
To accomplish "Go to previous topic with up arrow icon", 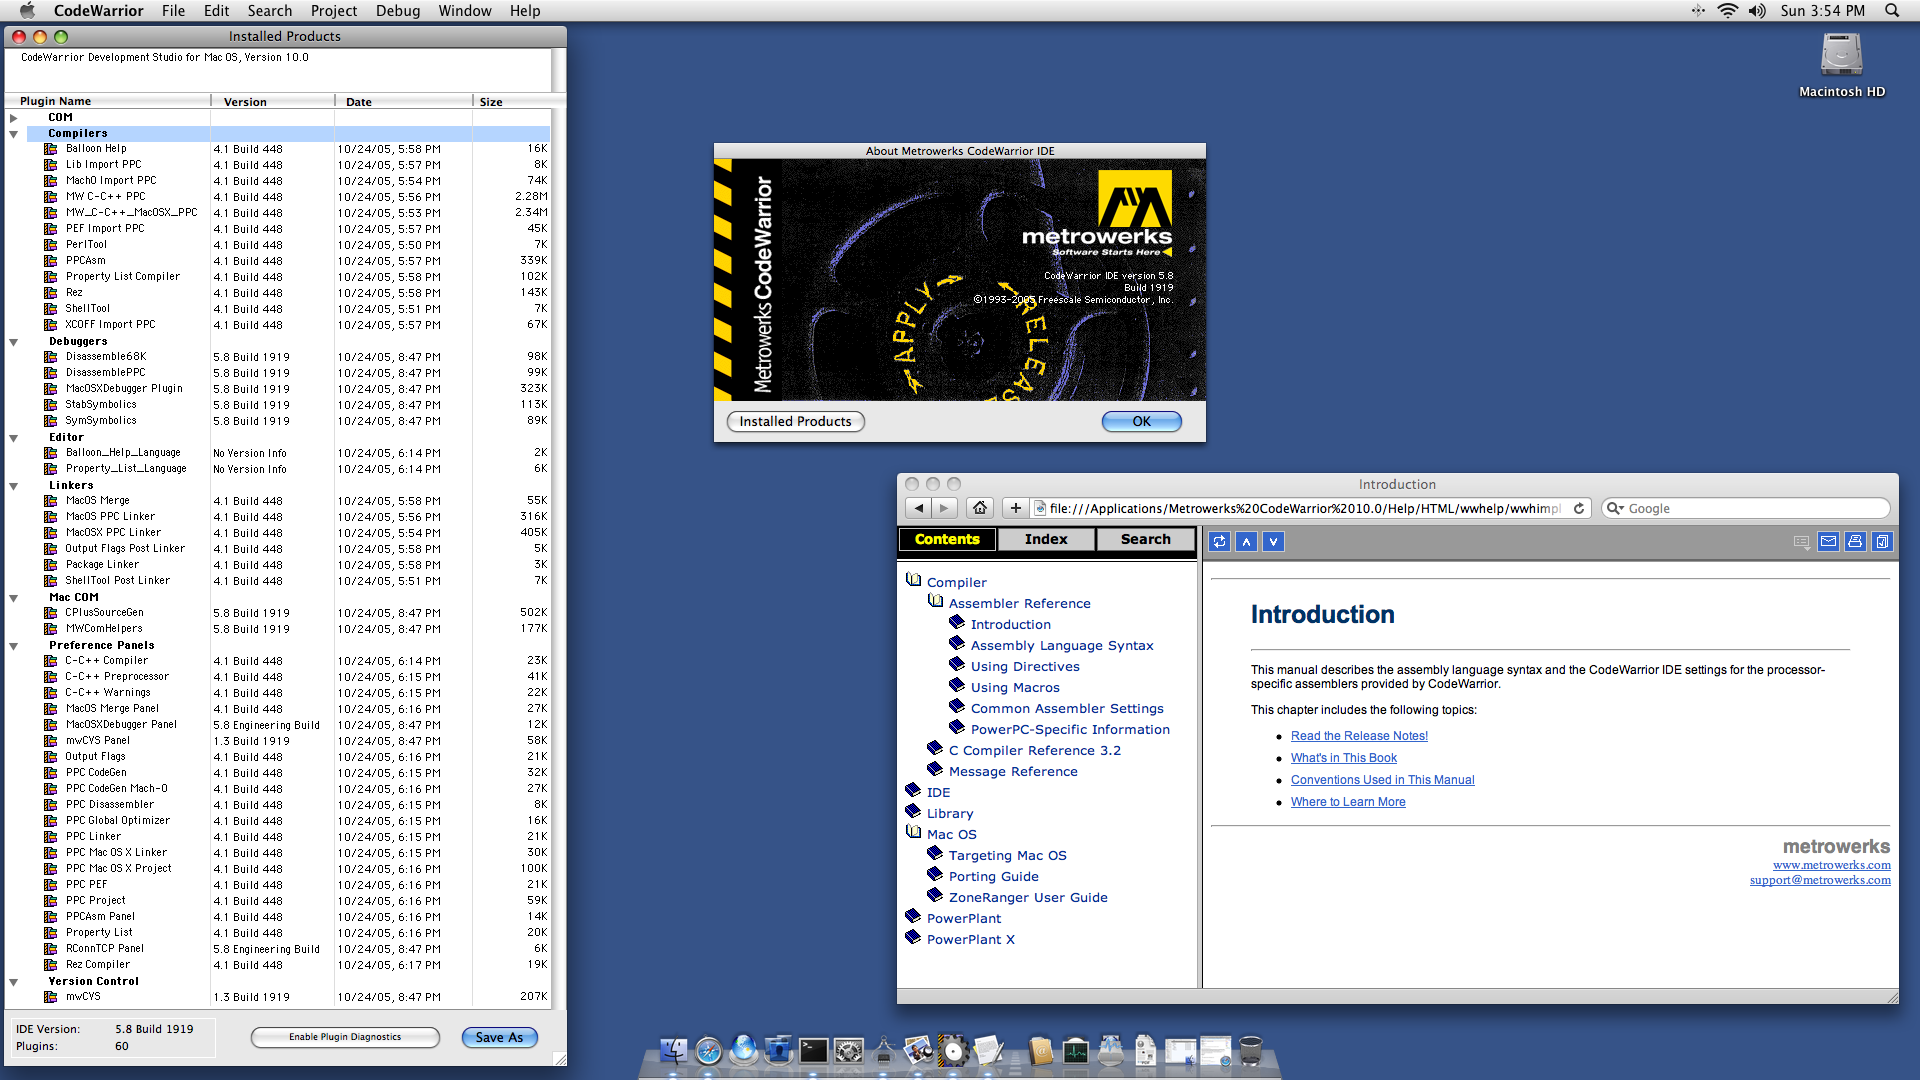I will click(x=1246, y=541).
